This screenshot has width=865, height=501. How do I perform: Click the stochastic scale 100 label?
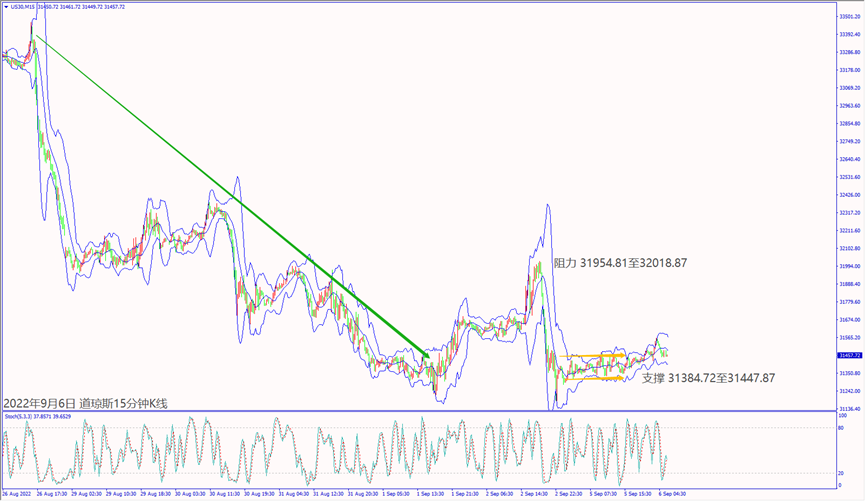point(844,414)
